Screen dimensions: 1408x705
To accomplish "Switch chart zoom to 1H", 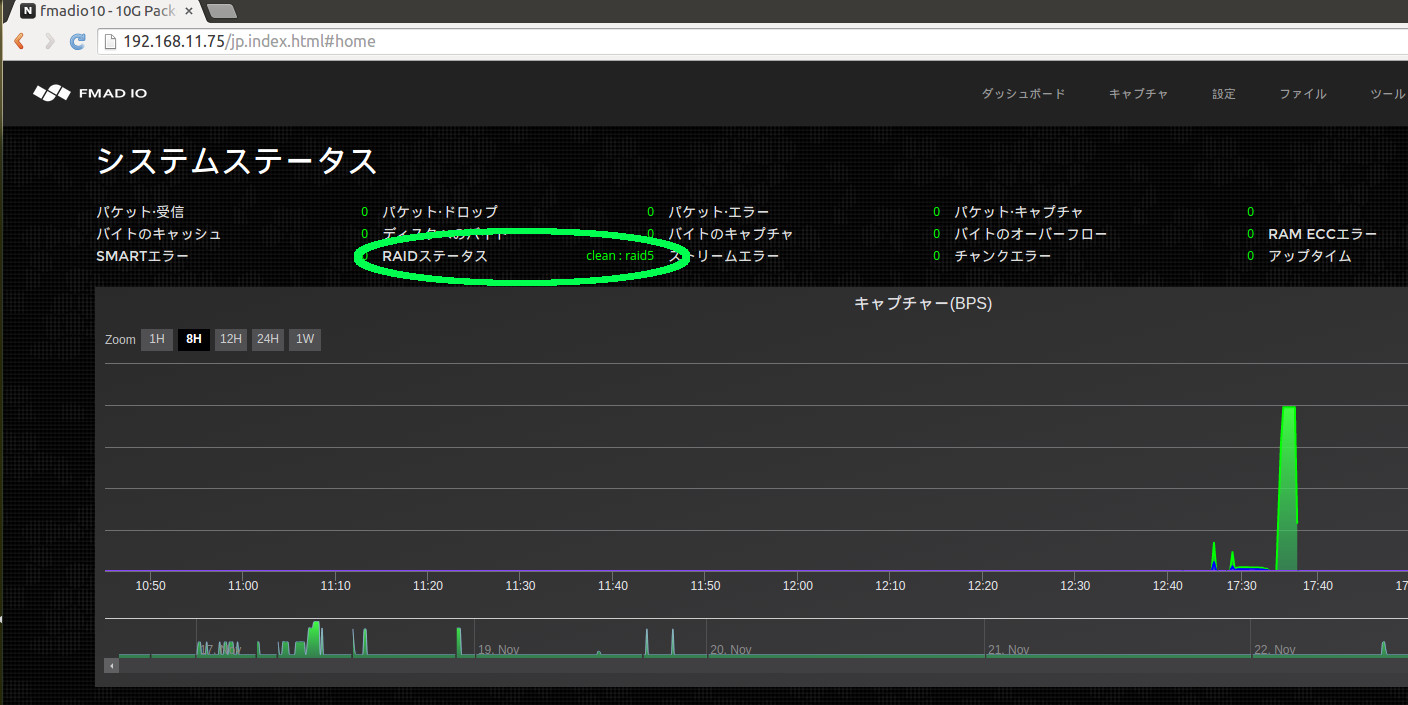I will (156, 339).
